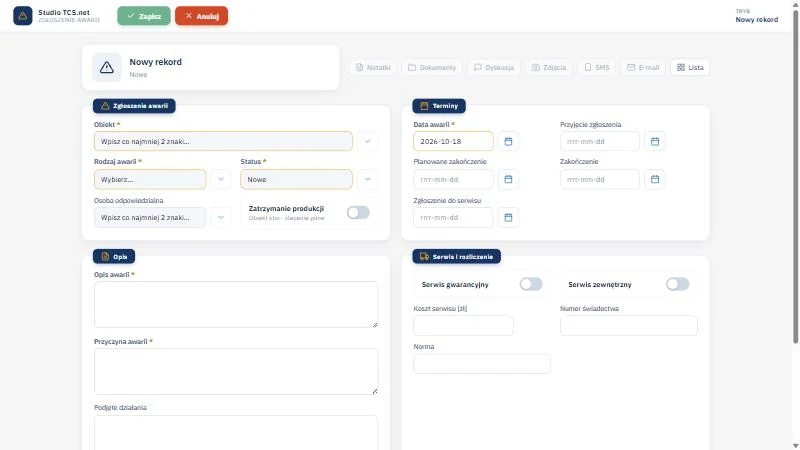Click the Przyczyna awarii text area
The image size is (800, 450).
coord(236,371)
